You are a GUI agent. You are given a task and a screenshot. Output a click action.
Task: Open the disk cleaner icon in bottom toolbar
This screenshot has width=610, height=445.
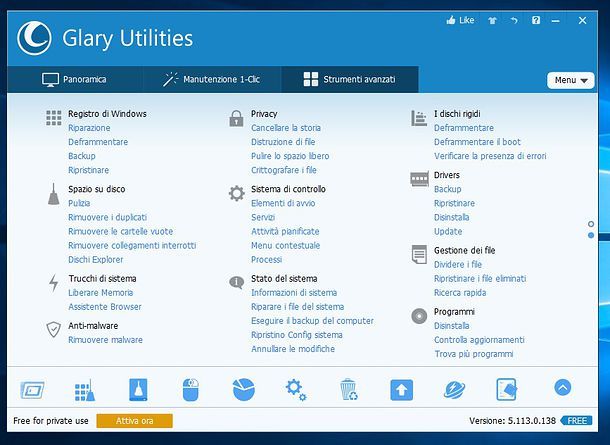coord(138,390)
